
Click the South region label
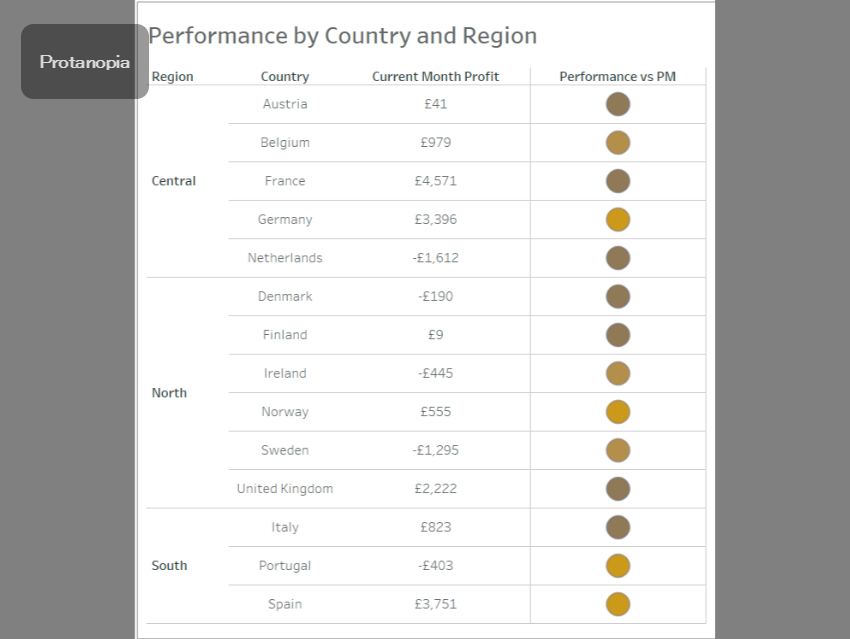(169, 566)
